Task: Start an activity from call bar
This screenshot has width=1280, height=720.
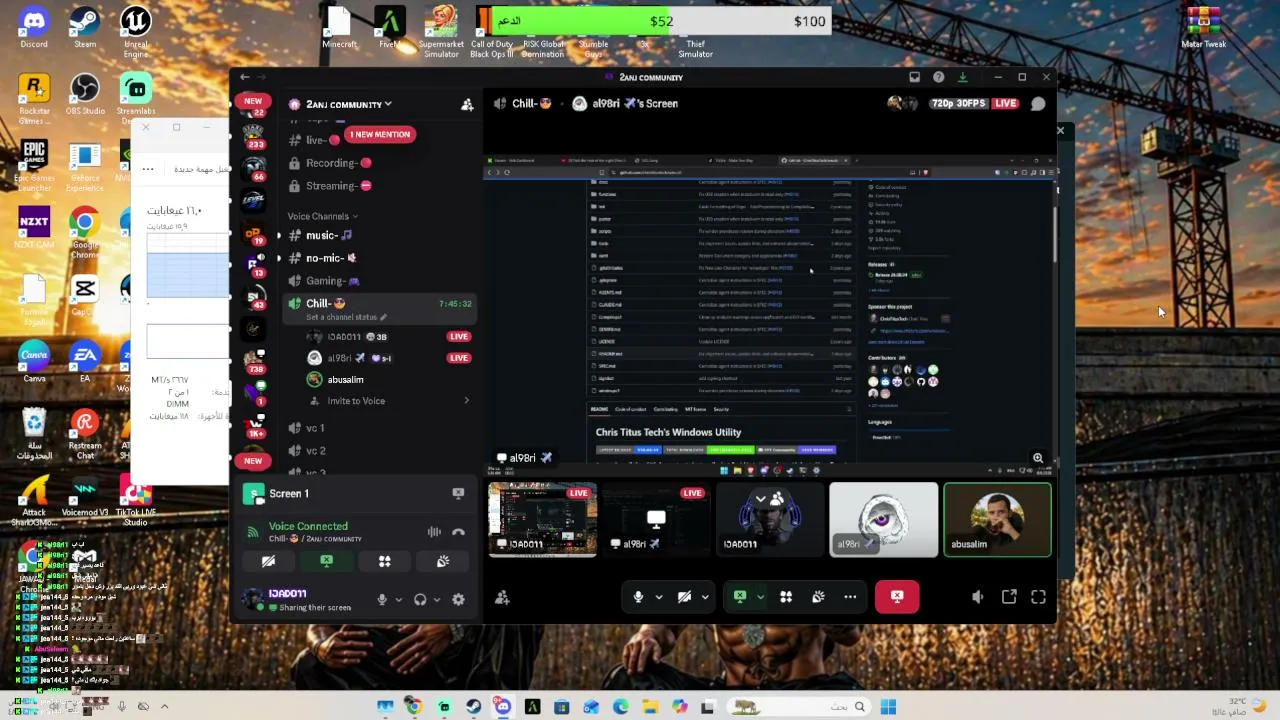Action: [786, 597]
